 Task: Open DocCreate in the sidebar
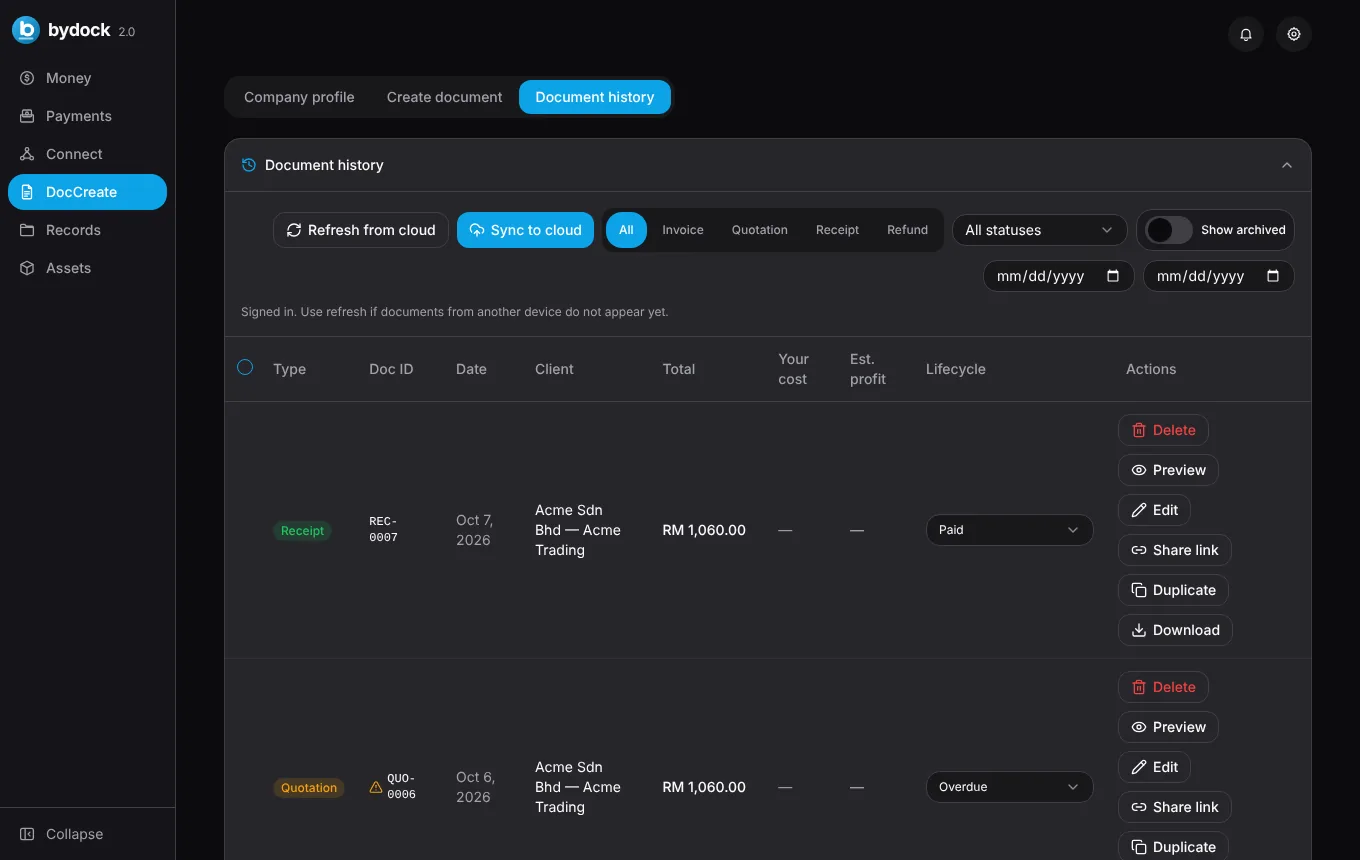pos(87,192)
